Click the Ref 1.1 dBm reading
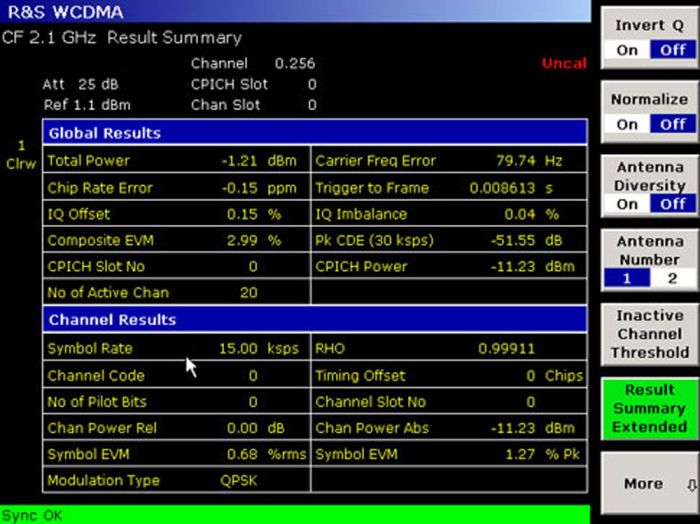Screen dimensions: 700x524 click(87, 105)
